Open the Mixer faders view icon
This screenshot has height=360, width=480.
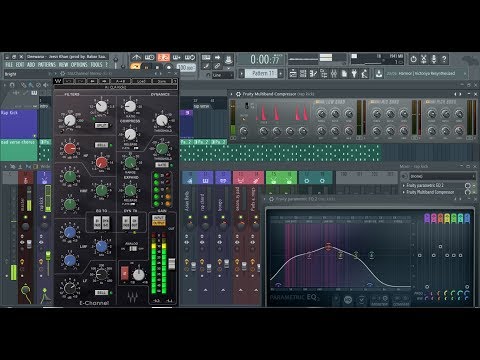pyautogui.click(x=334, y=73)
